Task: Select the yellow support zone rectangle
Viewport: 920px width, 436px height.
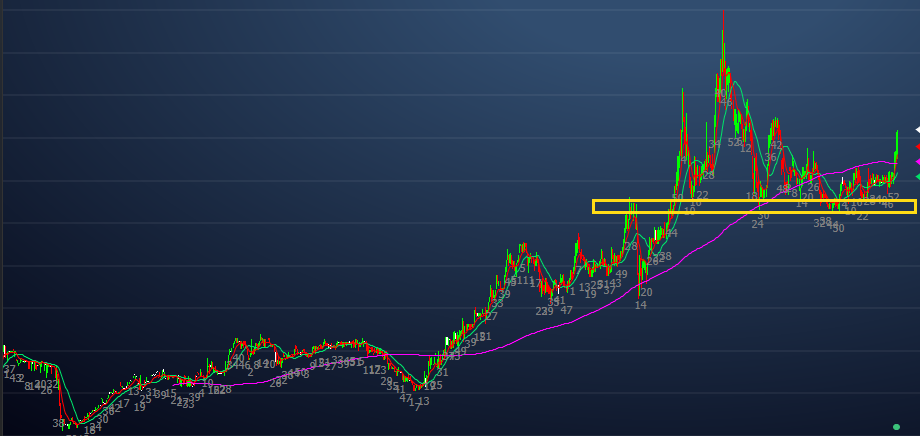Action: click(x=754, y=206)
